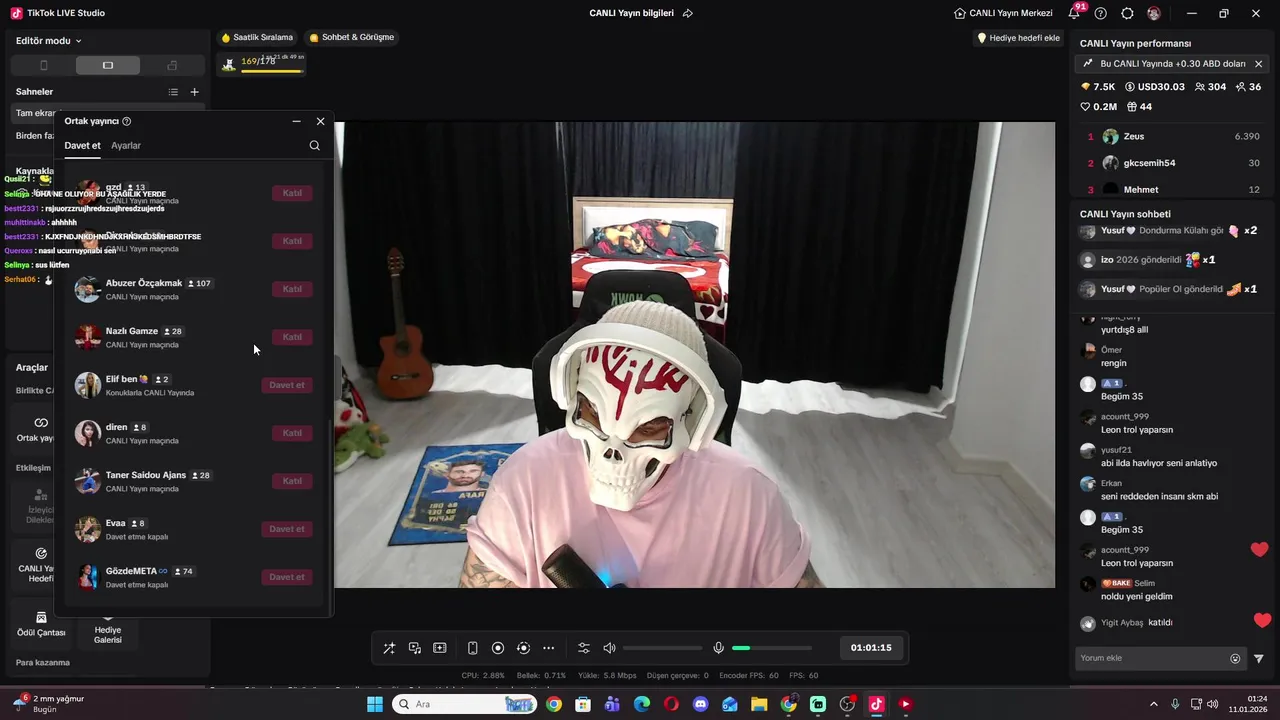Image resolution: width=1280 pixels, height=720 pixels.
Task: Switch to dual-screen layout mode
Action: click(x=172, y=65)
